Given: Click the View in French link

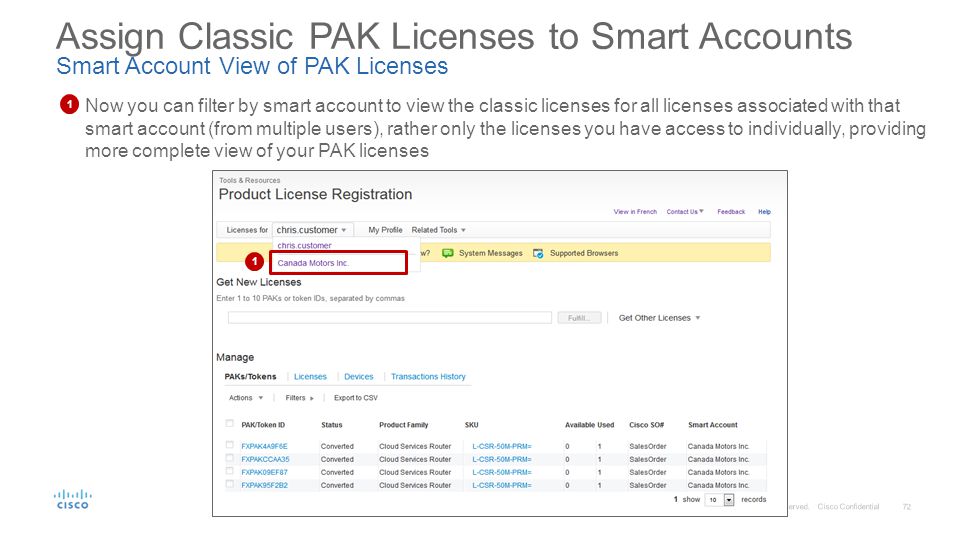Looking at the screenshot, I should click(635, 211).
